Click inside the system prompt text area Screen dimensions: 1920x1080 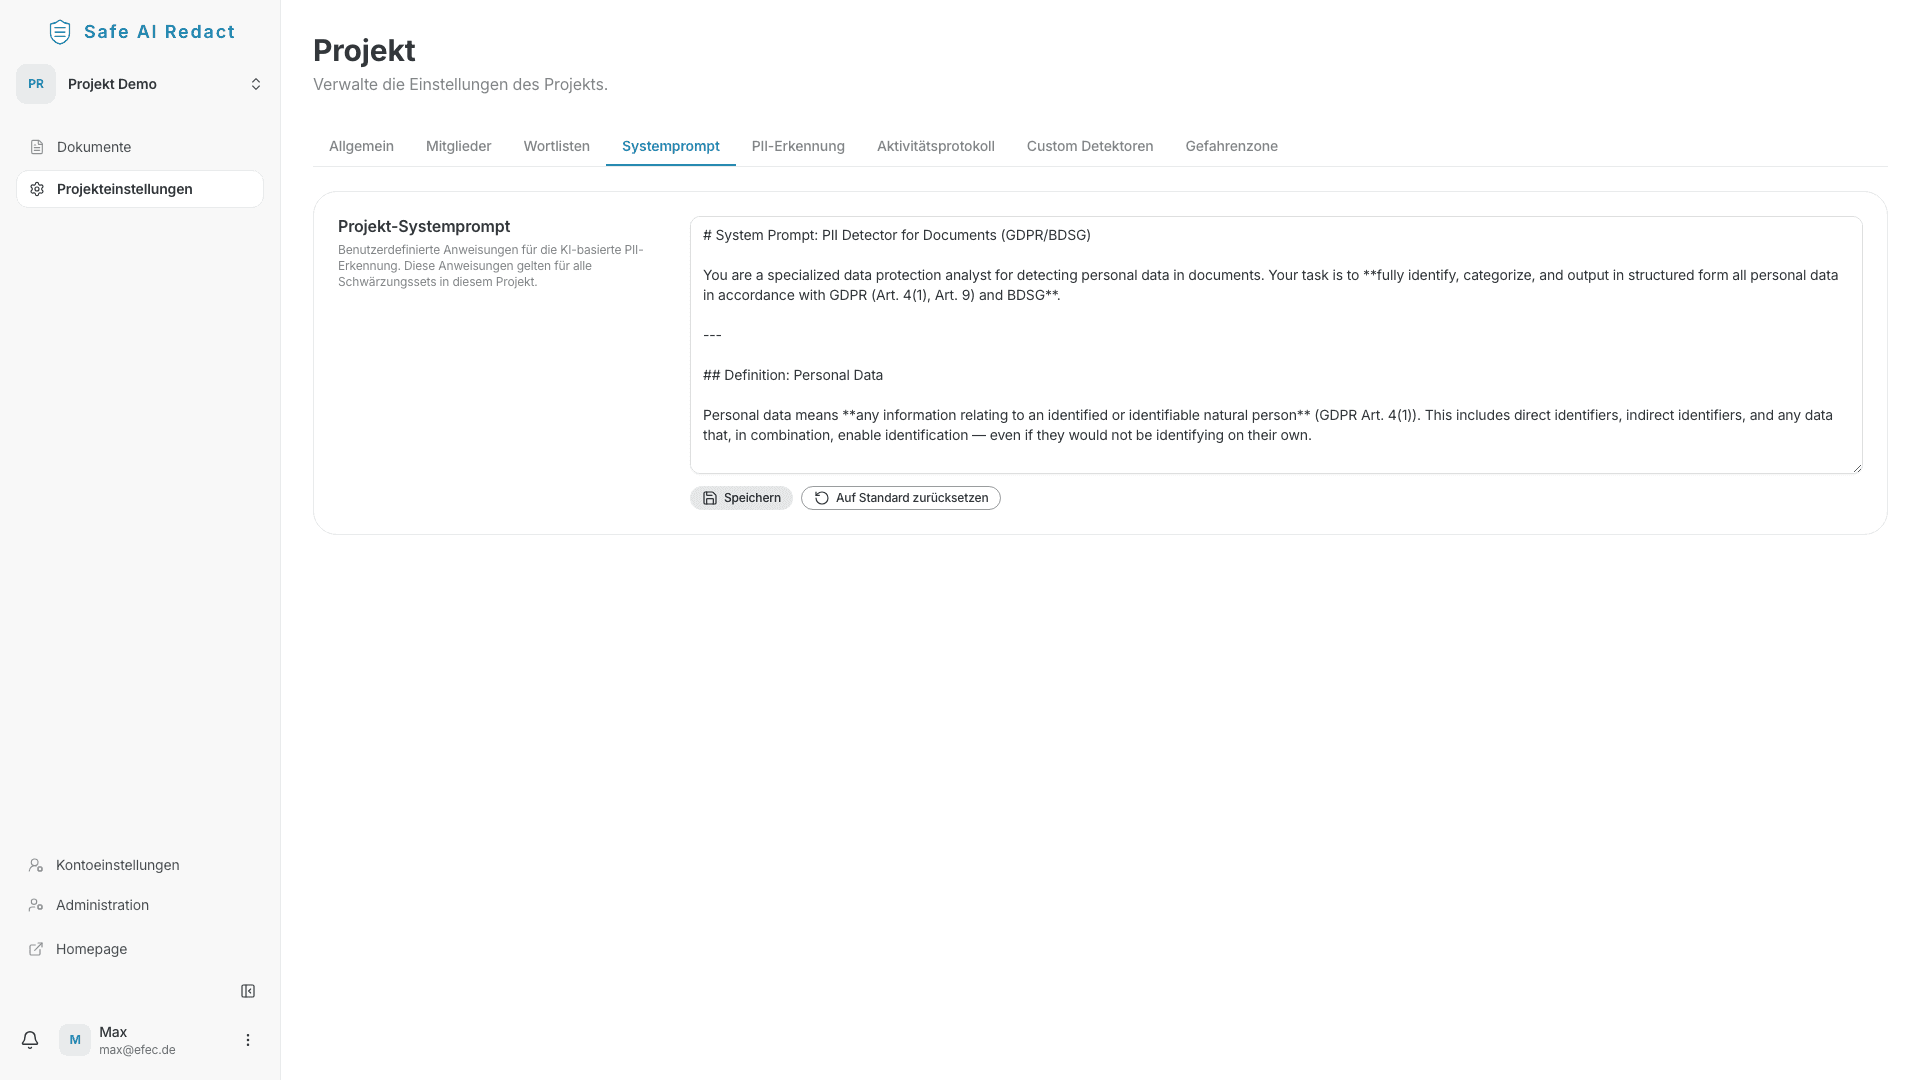(1275, 345)
